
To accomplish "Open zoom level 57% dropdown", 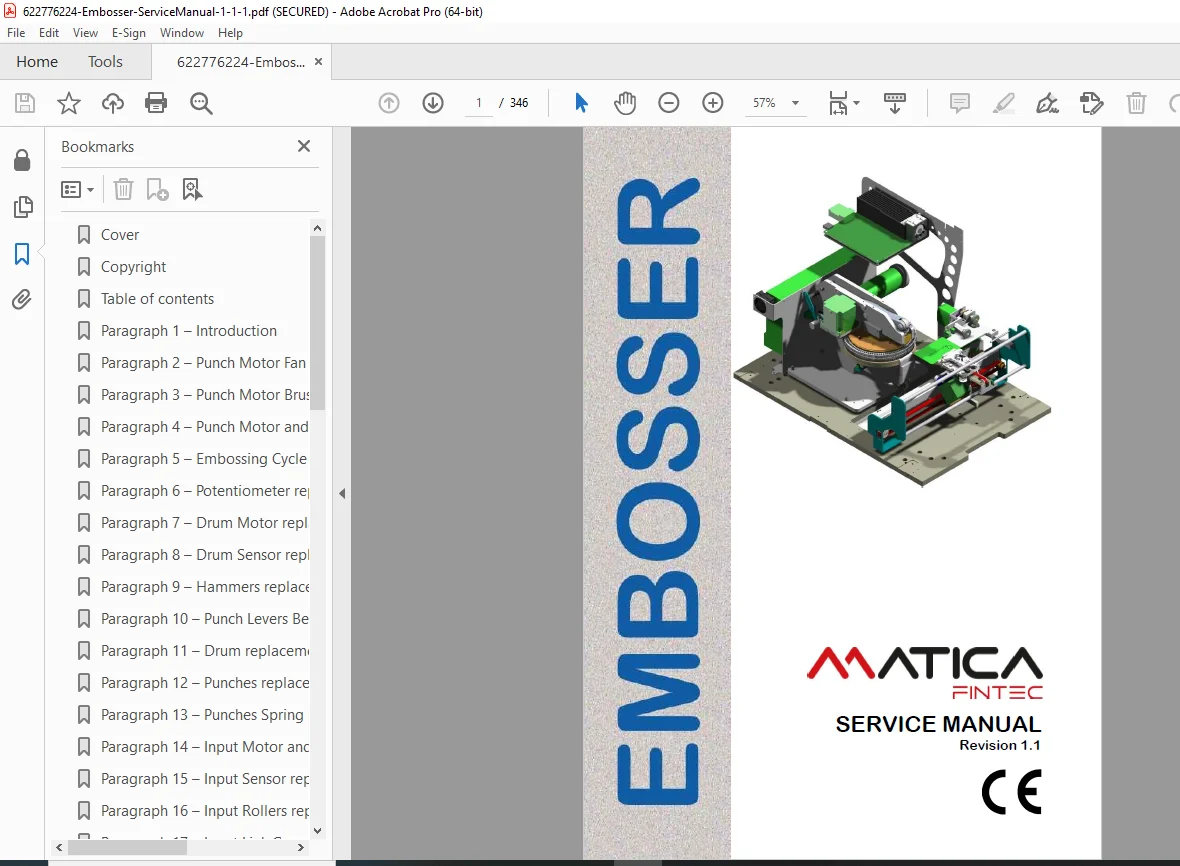I will tap(795, 103).
